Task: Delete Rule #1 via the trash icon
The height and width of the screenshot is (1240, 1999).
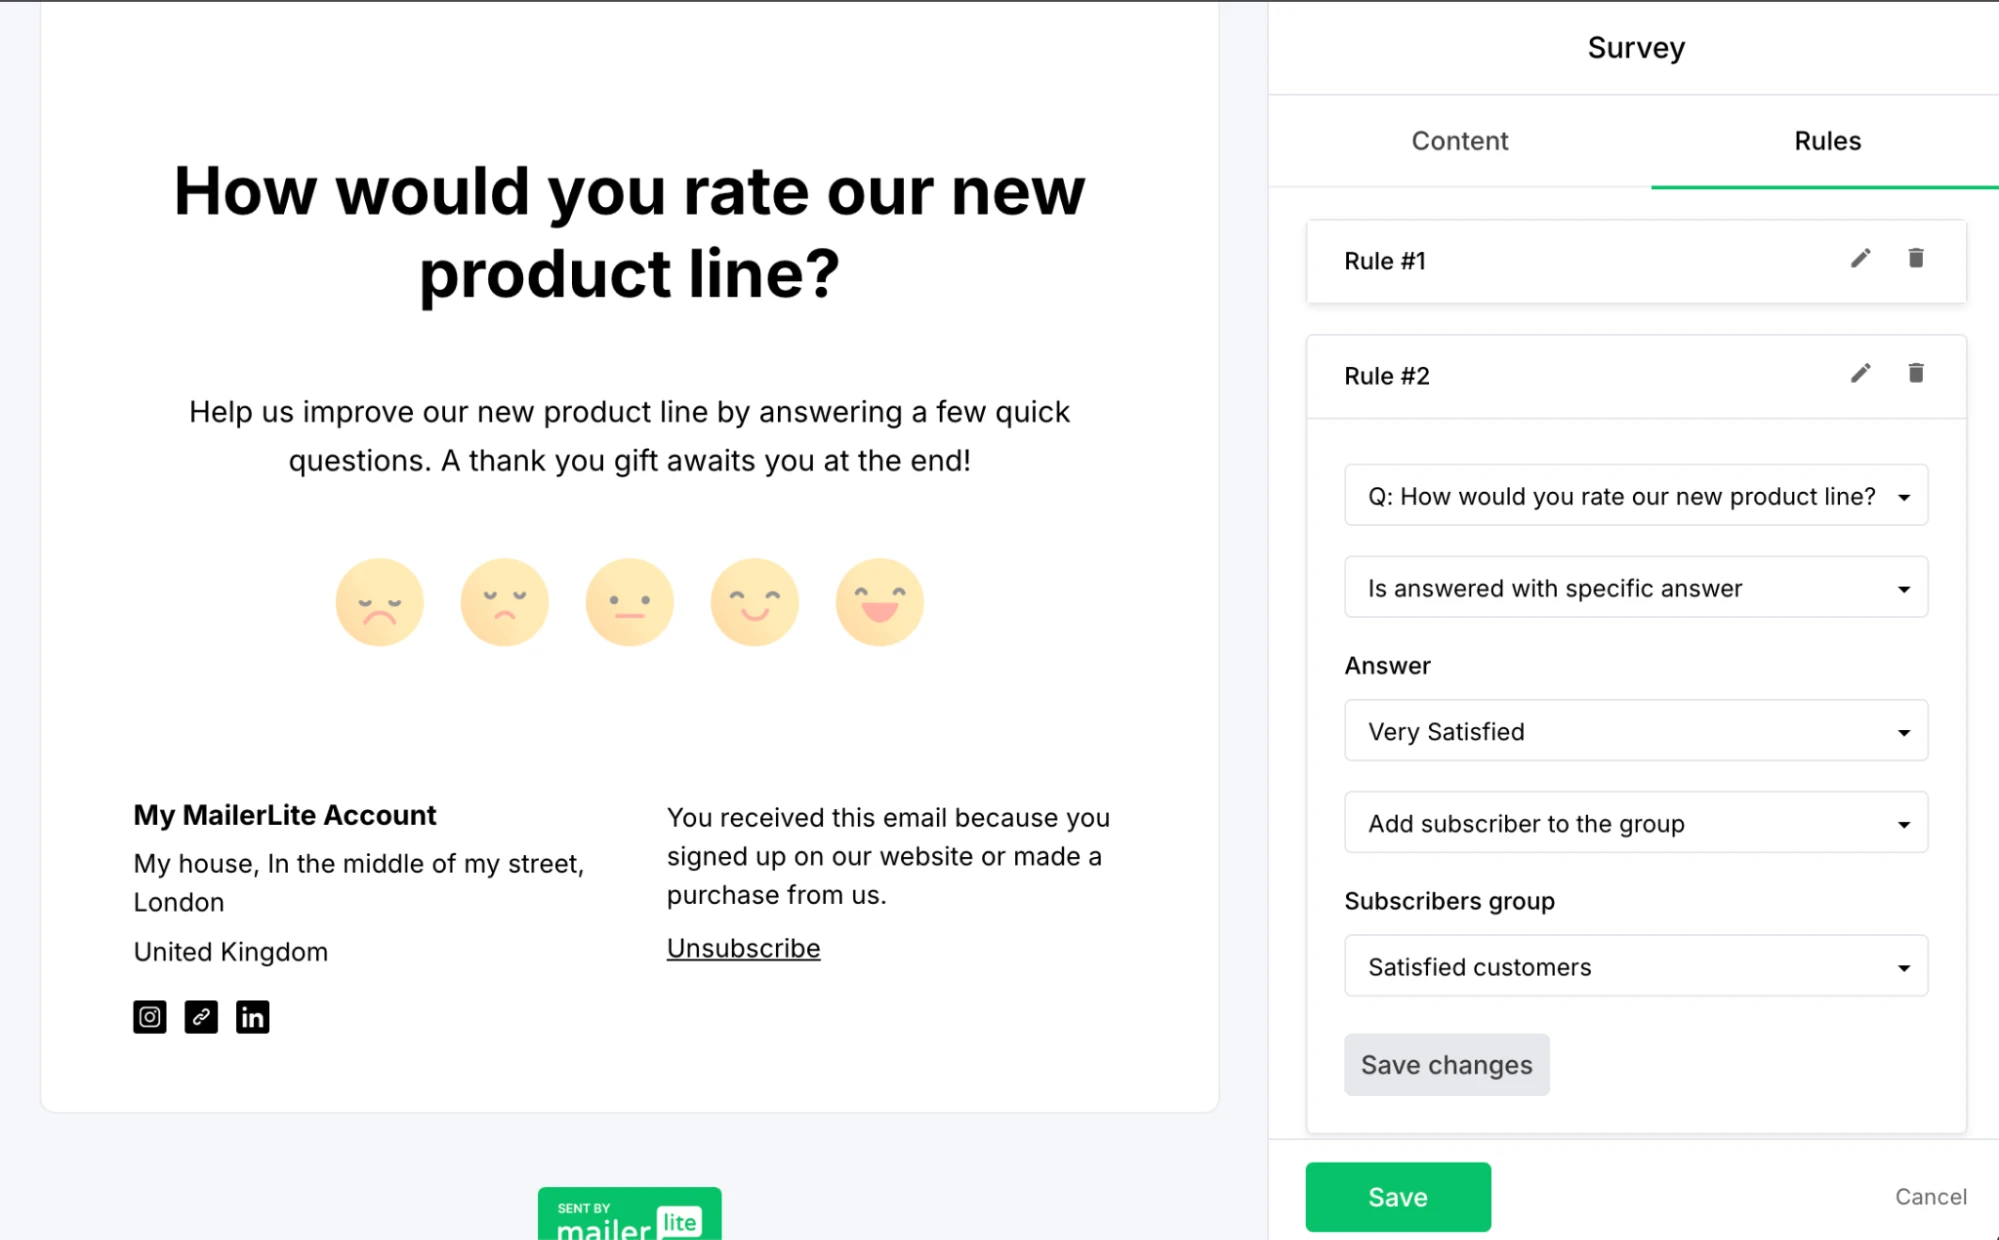Action: click(x=1915, y=258)
